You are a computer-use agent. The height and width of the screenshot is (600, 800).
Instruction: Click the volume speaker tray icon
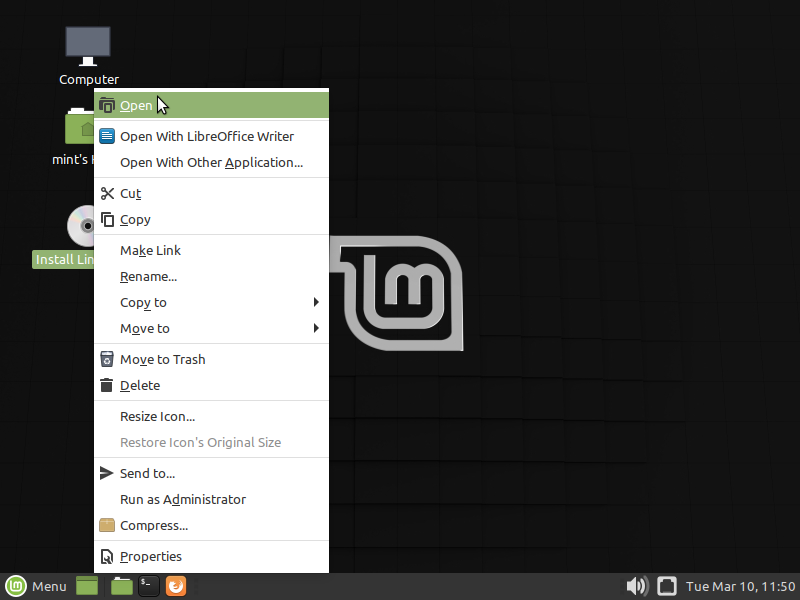(637, 586)
